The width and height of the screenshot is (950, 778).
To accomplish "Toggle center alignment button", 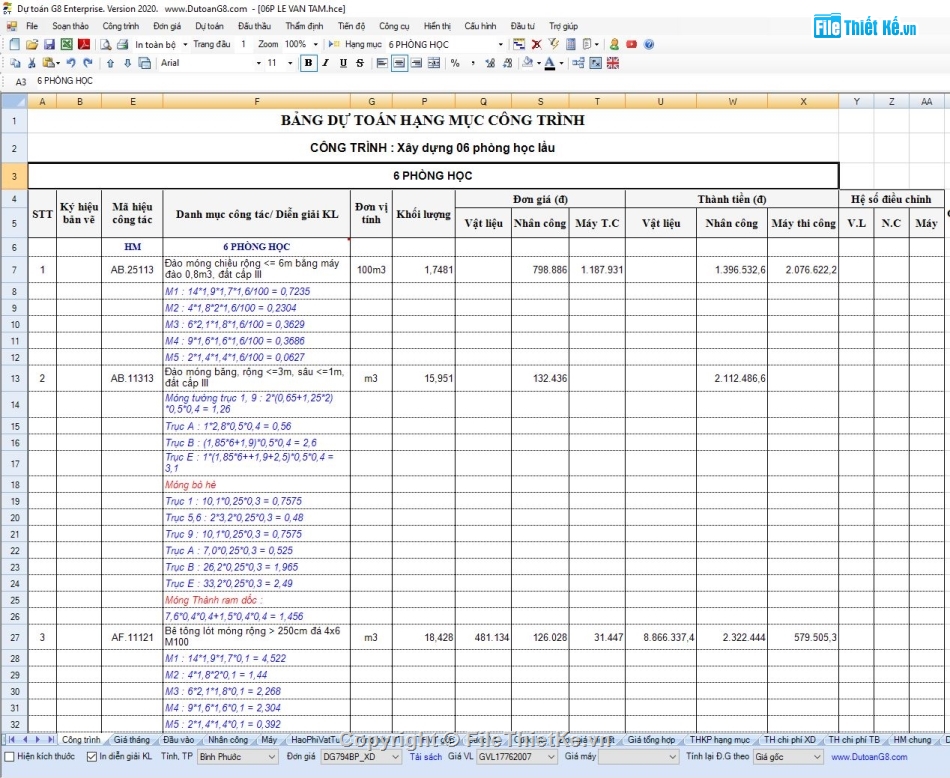I will [x=399, y=63].
